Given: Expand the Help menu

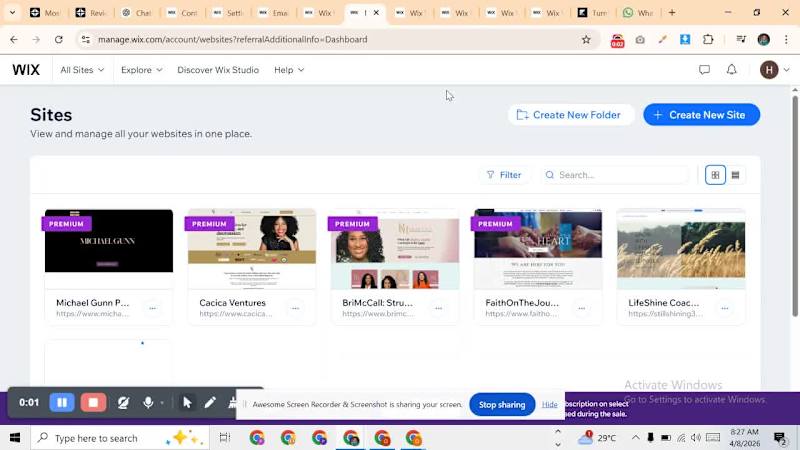Looking at the screenshot, I should pyautogui.click(x=289, y=70).
